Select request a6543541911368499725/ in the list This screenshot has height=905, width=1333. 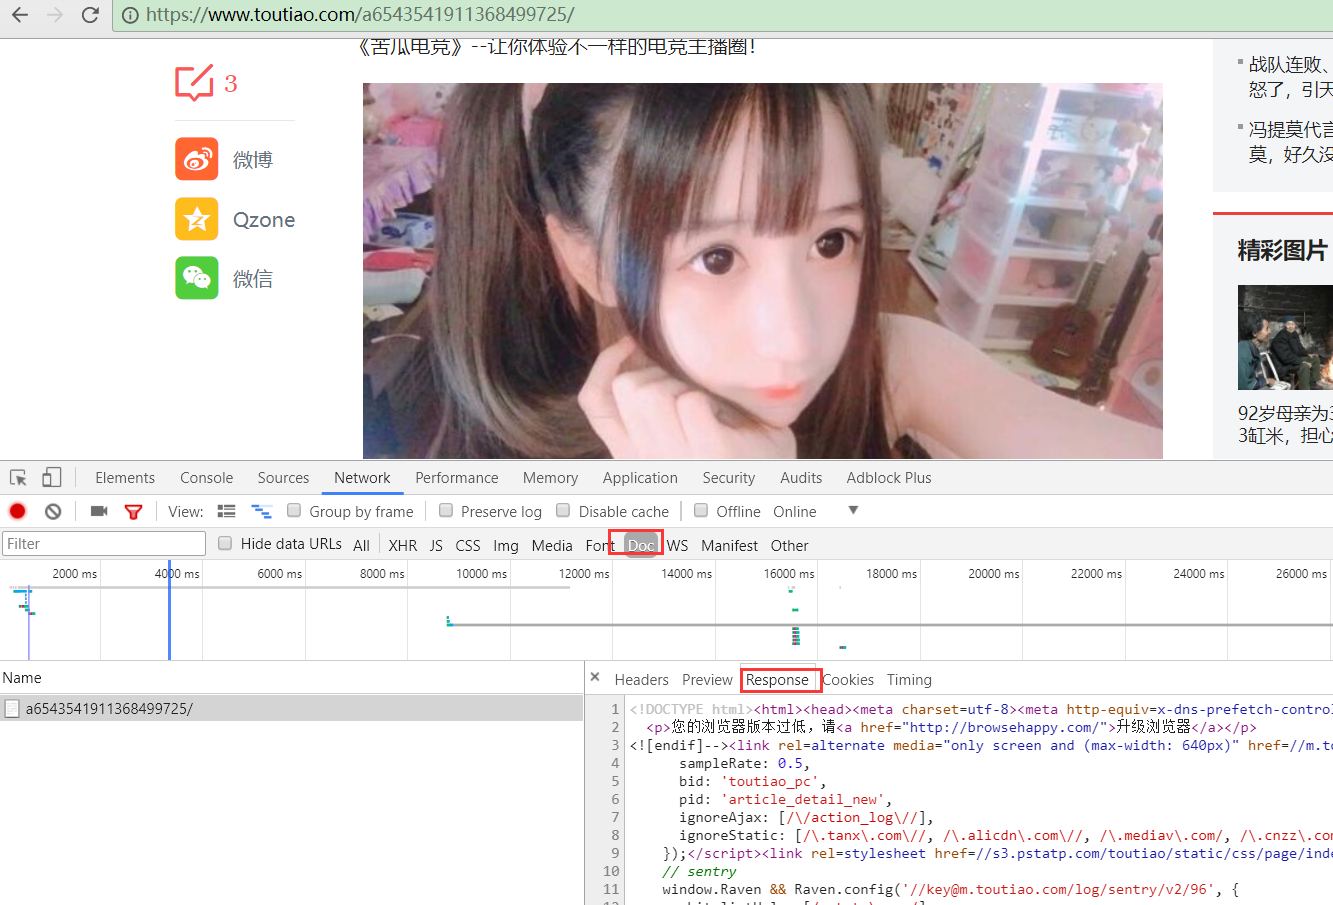coord(291,708)
